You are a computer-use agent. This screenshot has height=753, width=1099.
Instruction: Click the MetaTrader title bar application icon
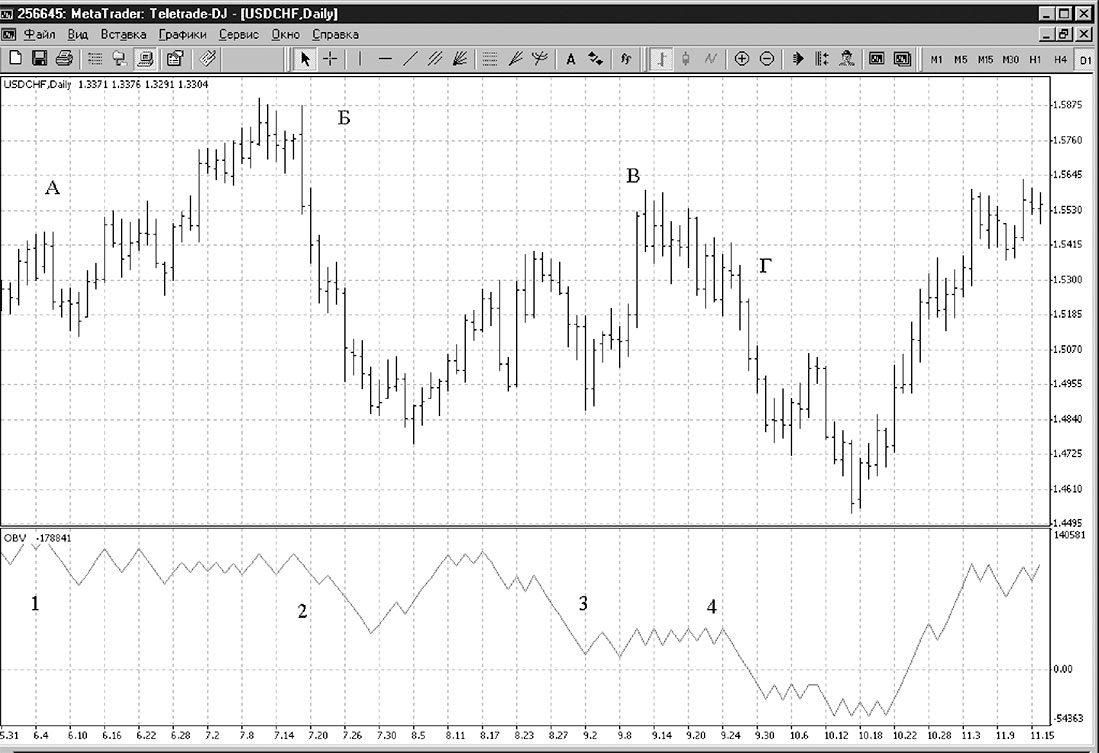click(7, 14)
